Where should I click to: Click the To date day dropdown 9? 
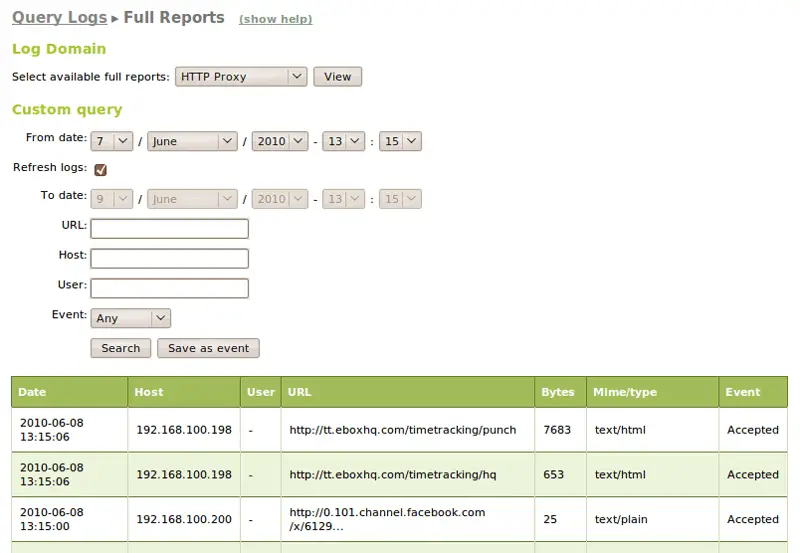[x=112, y=199]
